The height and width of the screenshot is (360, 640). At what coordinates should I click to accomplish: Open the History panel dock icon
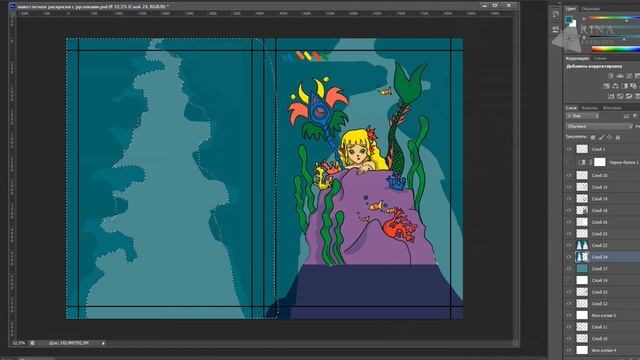pos(556,15)
